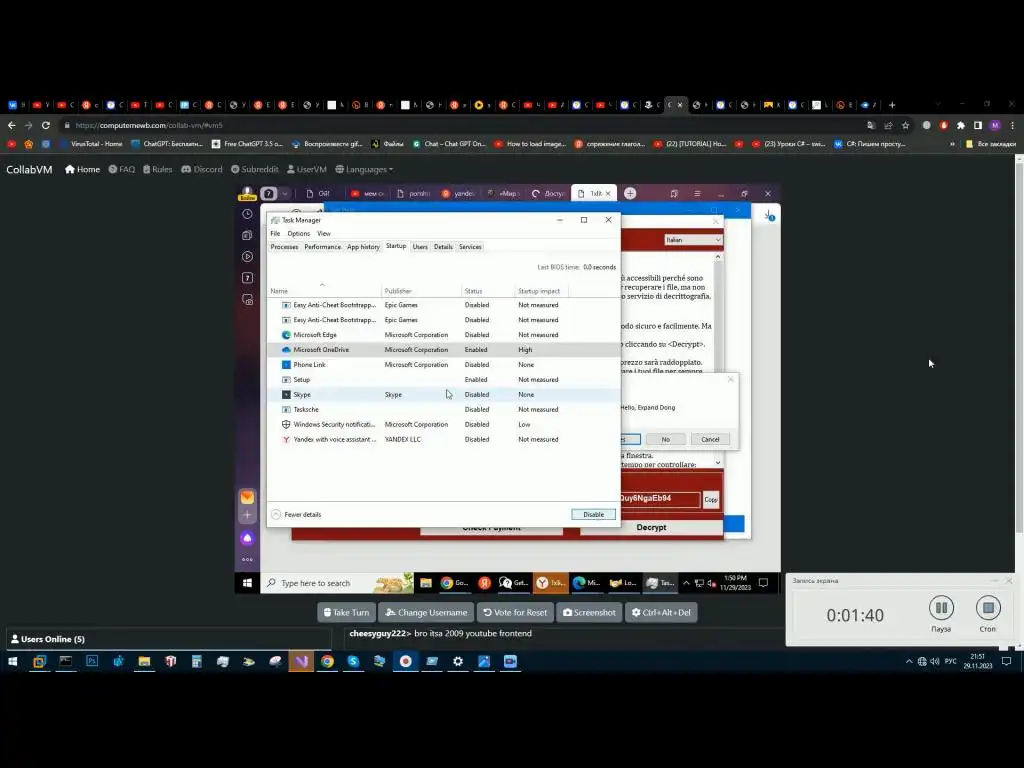1024x768 pixels.
Task: Open Photoshop from the host taskbar
Action: tap(92, 662)
